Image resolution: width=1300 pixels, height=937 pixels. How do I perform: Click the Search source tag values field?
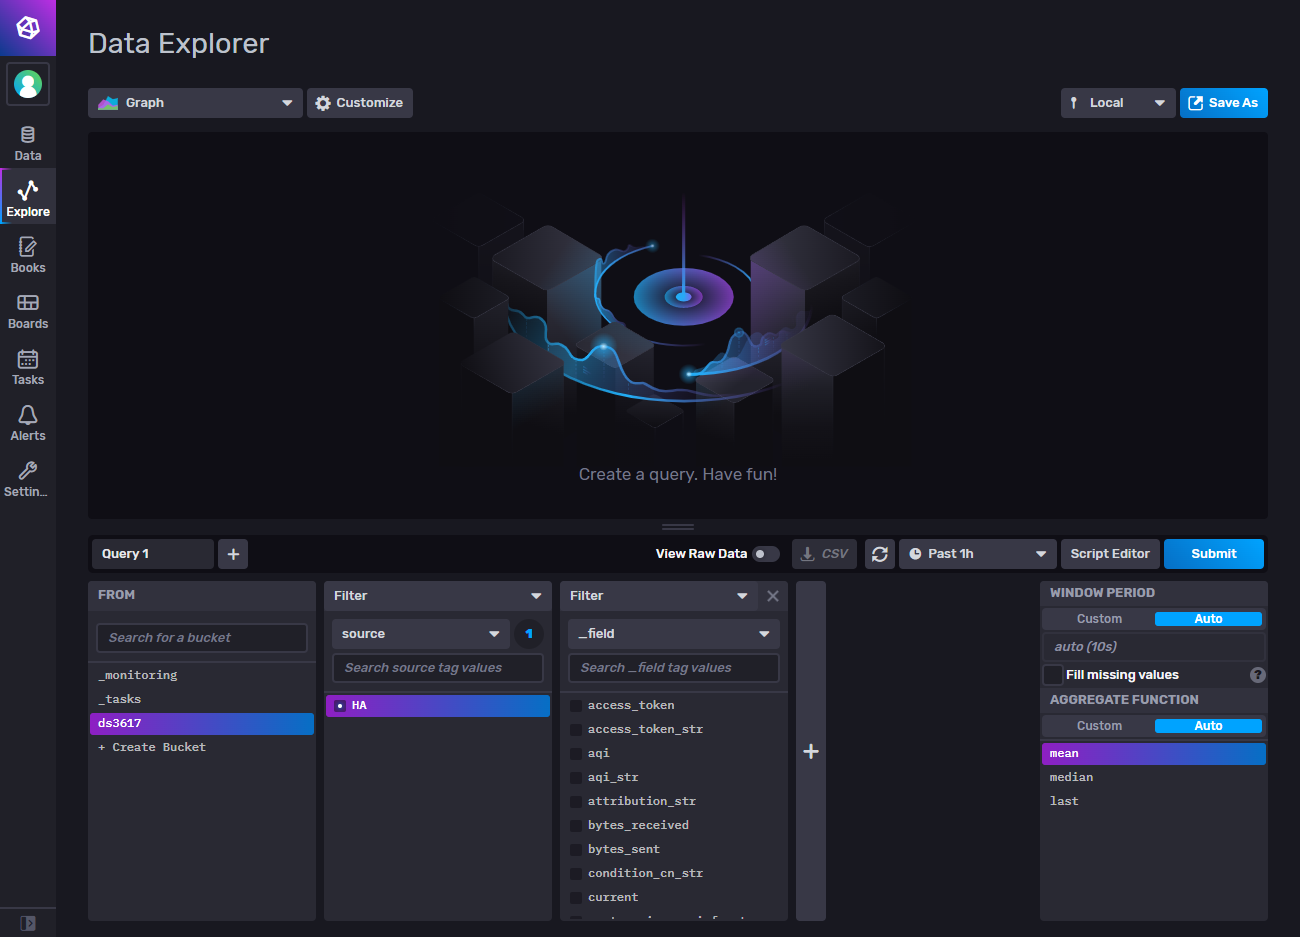pyautogui.click(x=438, y=668)
